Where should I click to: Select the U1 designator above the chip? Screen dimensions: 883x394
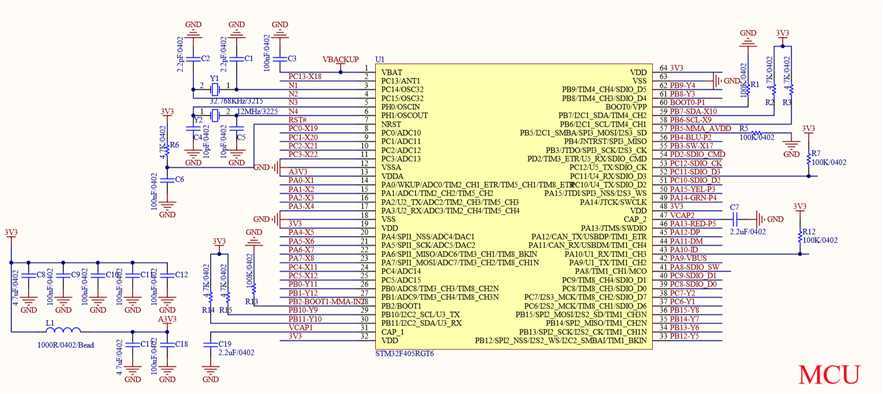tap(380, 60)
